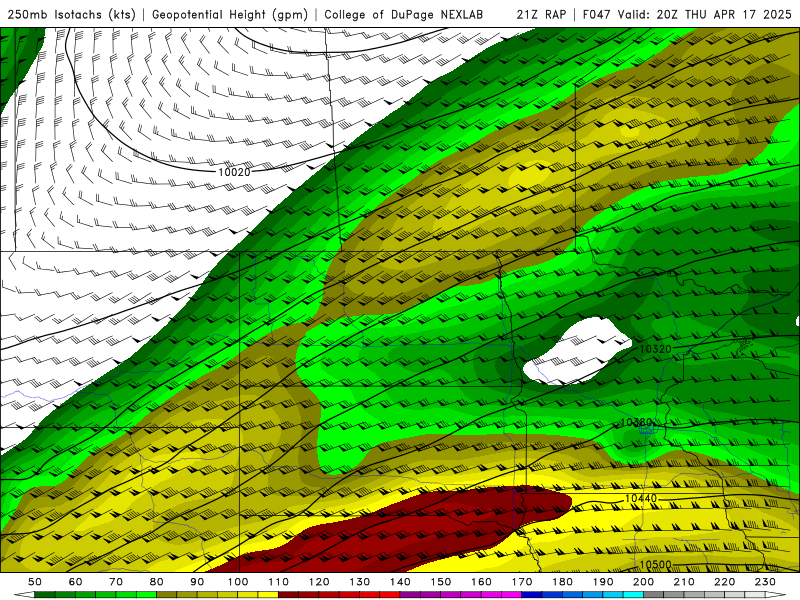This screenshot has height=600, width=800.
Task: Click the 190 value on the color scale
Action: pyautogui.click(x=603, y=582)
